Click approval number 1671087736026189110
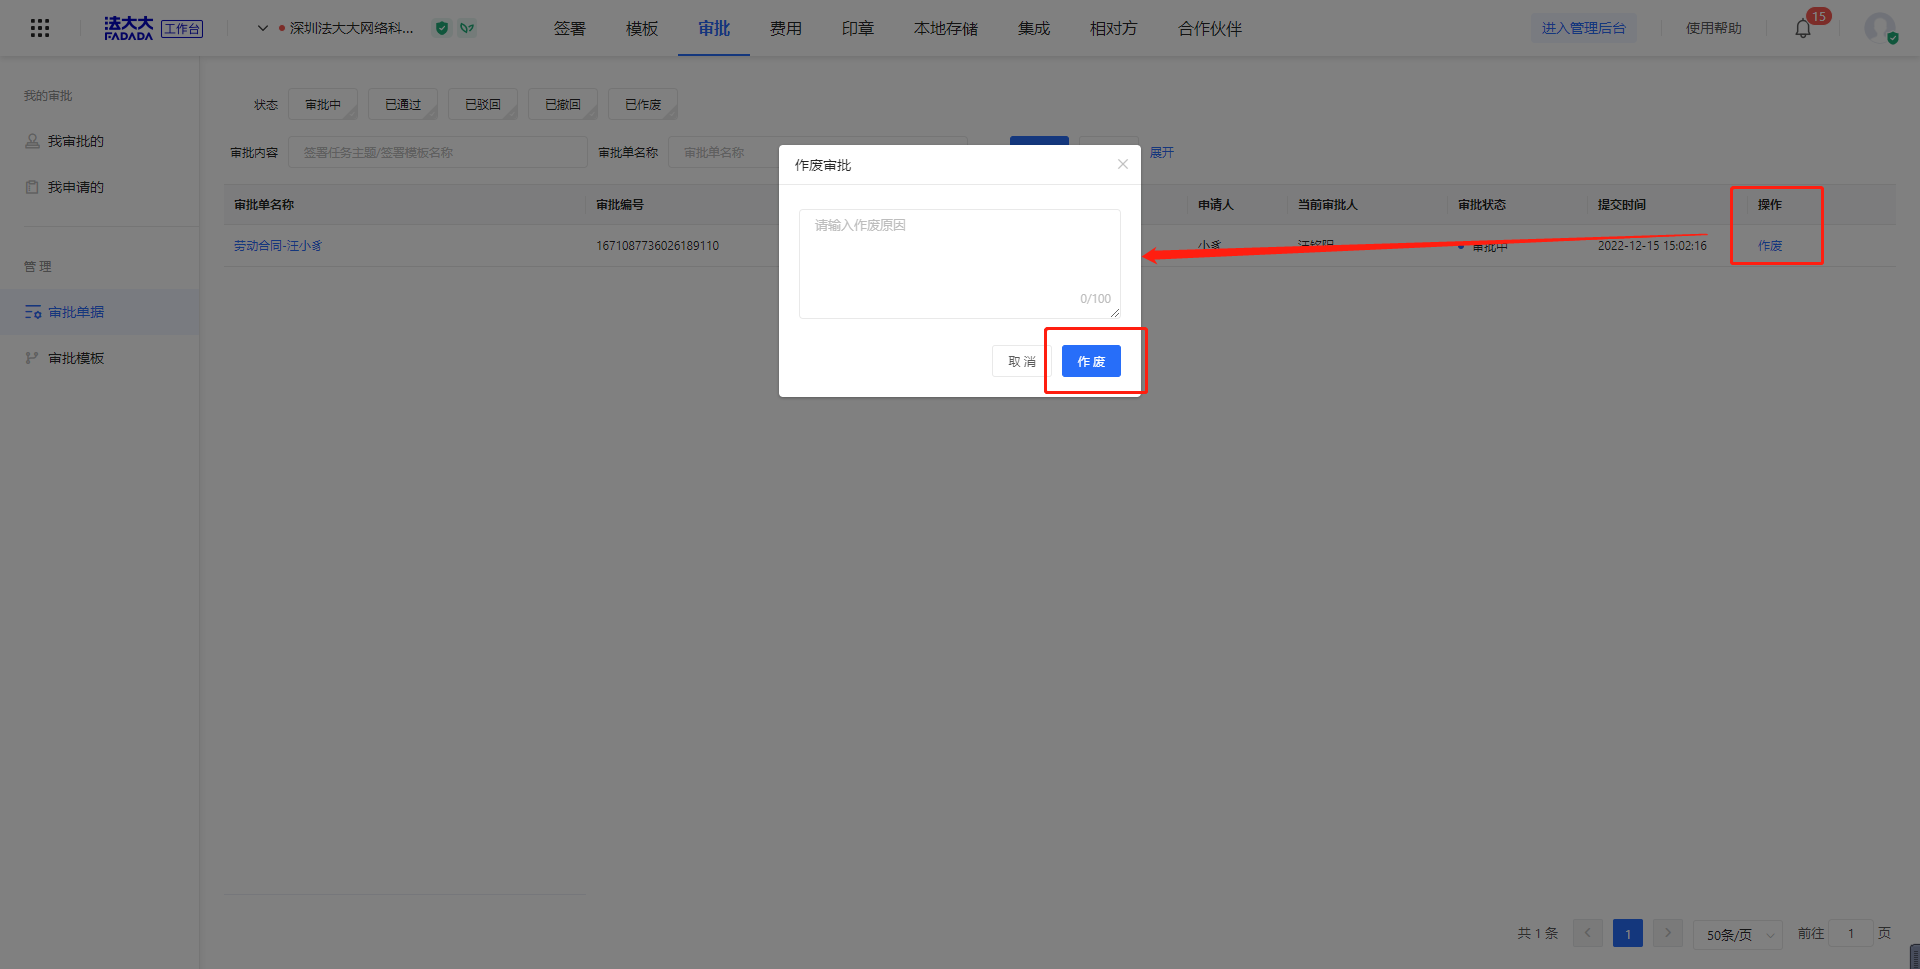1920x969 pixels. coord(657,245)
